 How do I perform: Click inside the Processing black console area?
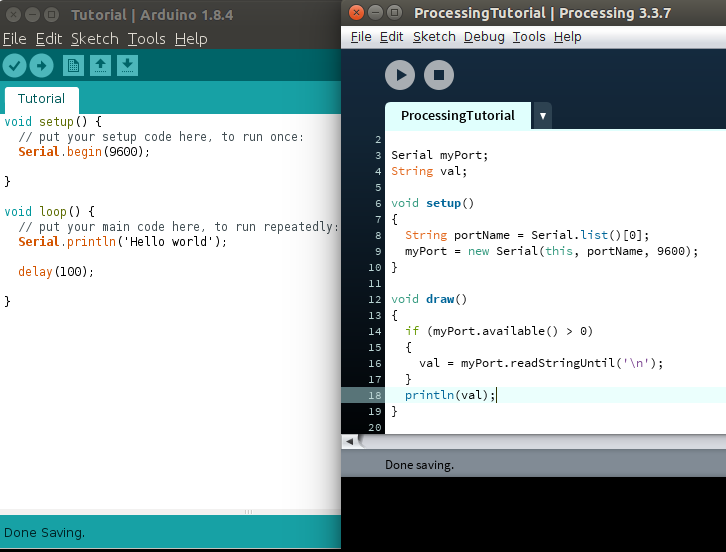[533, 513]
